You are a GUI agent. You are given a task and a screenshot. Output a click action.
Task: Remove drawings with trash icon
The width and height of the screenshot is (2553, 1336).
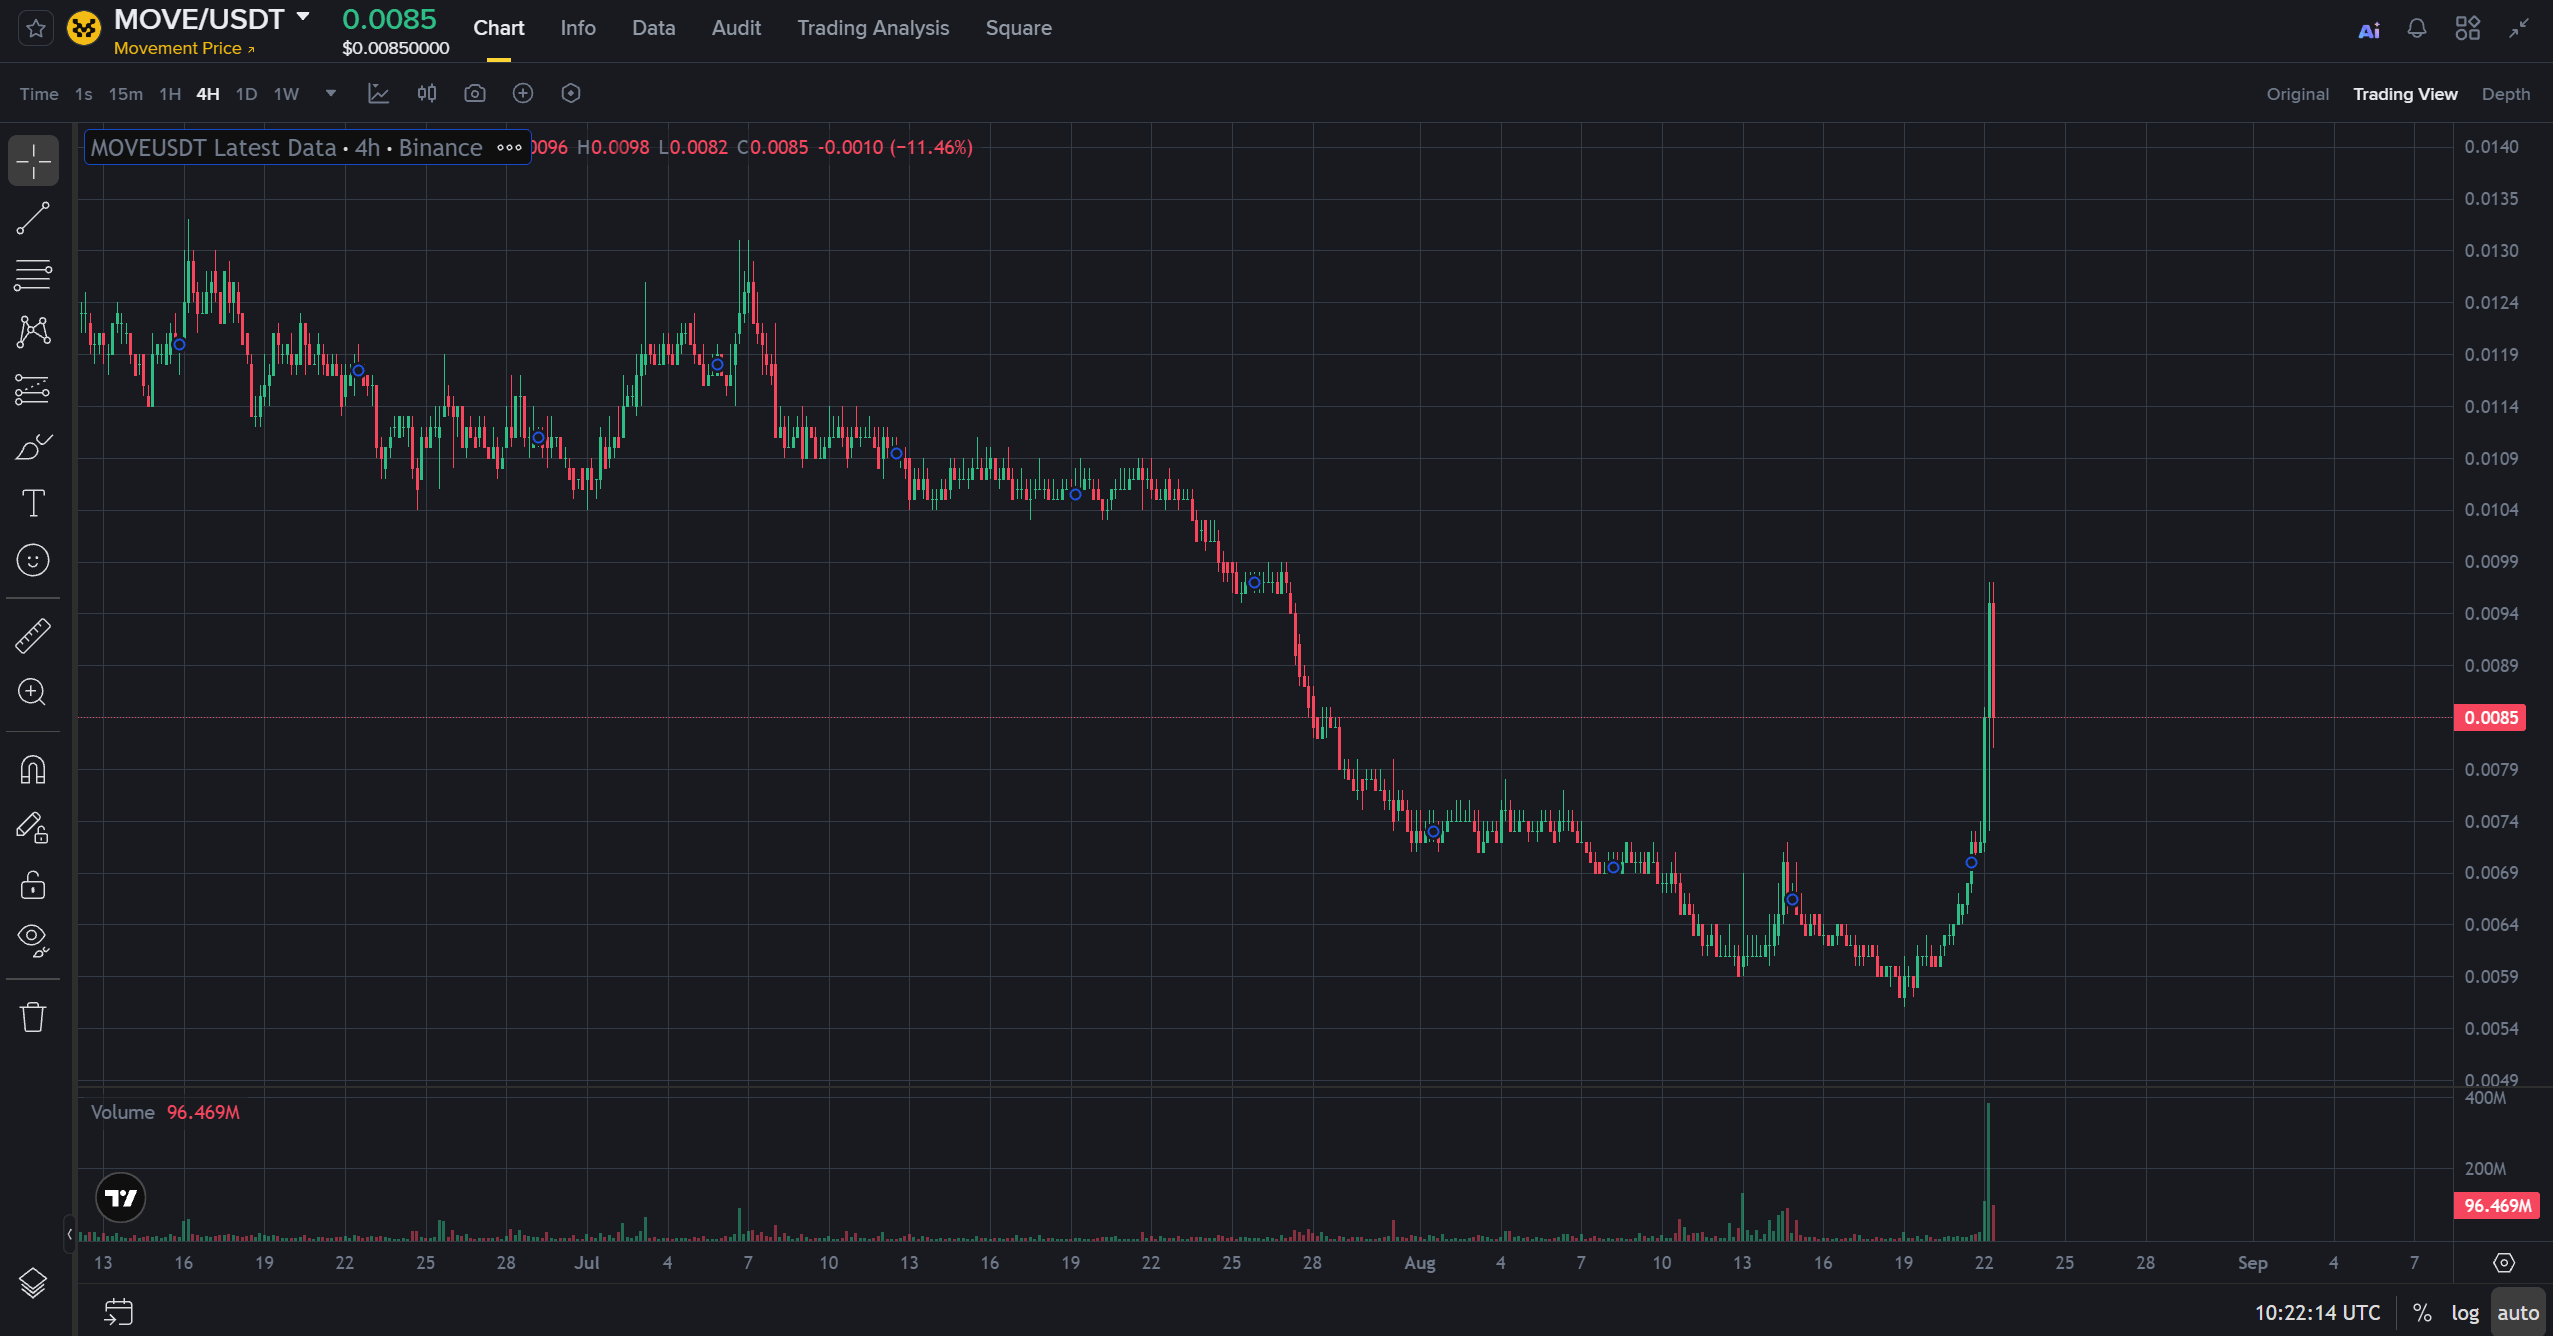[x=33, y=1017]
